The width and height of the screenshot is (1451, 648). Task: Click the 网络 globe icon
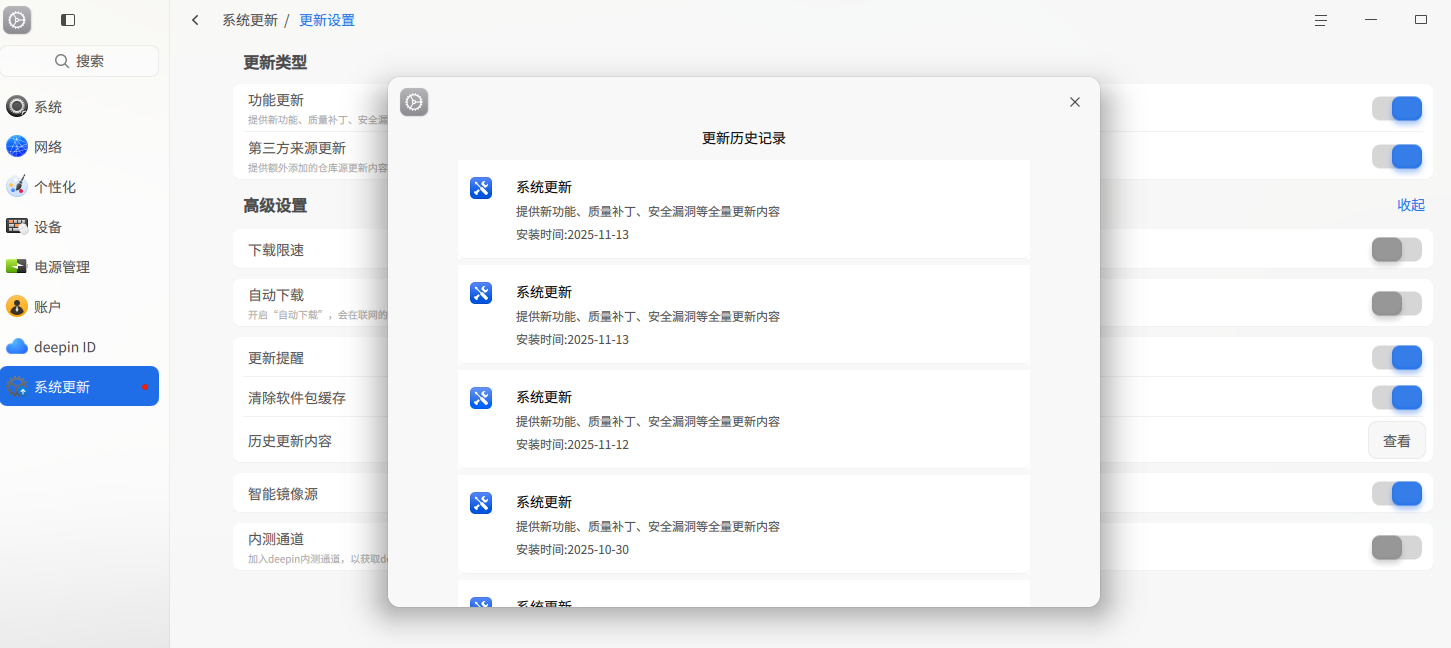17,147
